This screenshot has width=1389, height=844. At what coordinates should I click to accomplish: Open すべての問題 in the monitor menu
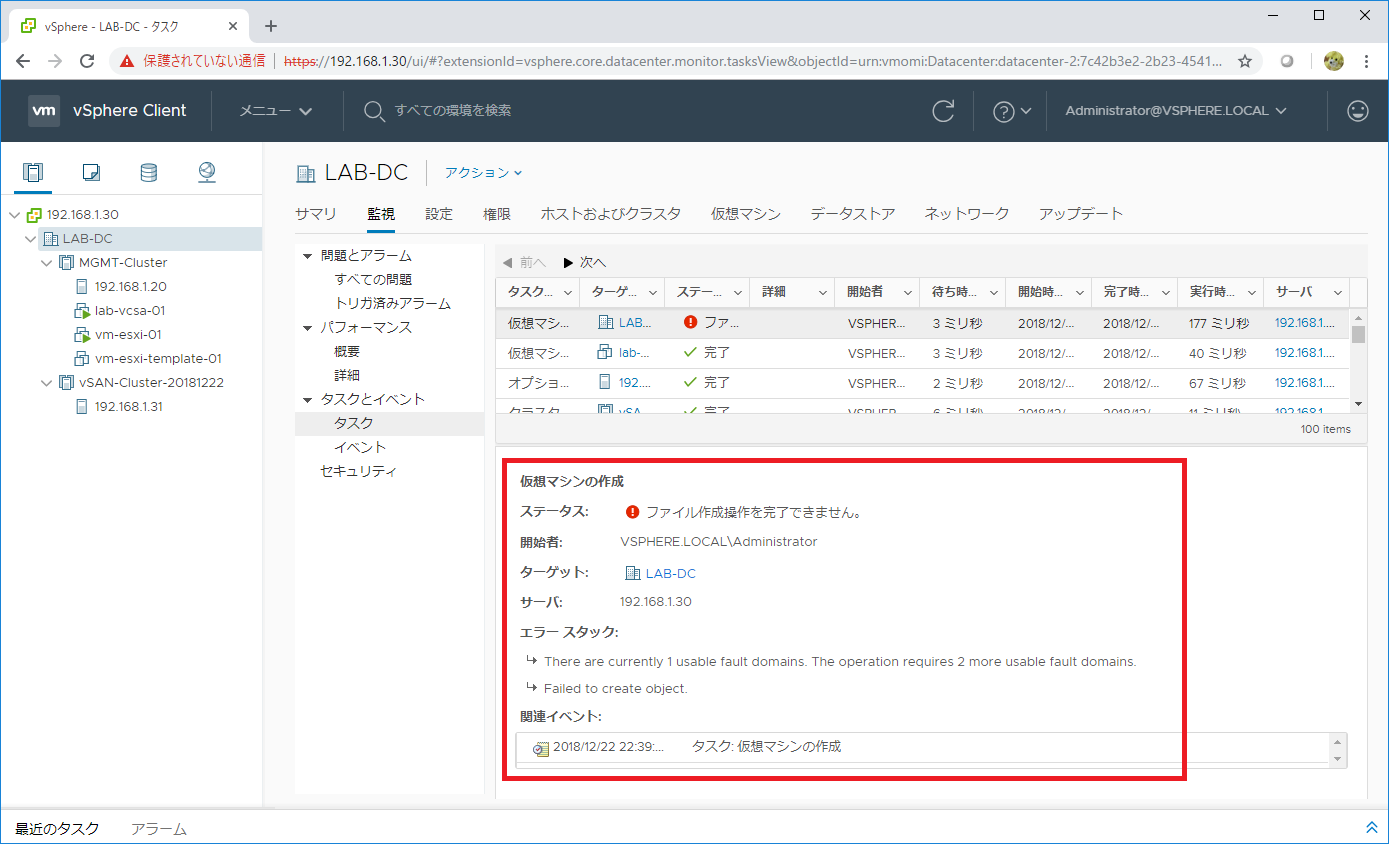(373, 280)
